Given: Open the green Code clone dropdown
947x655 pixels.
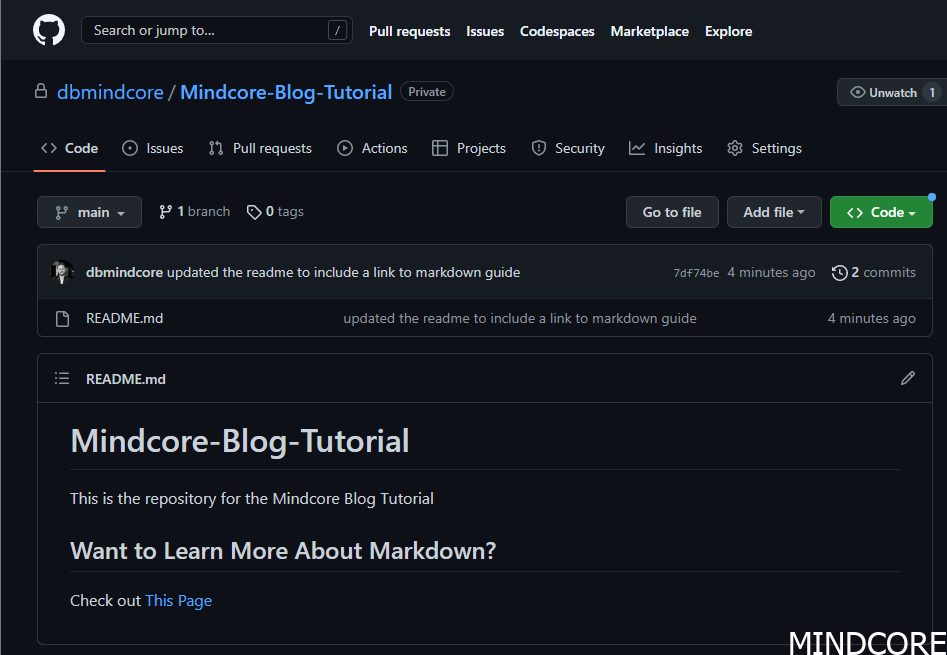Looking at the screenshot, I should point(881,211).
